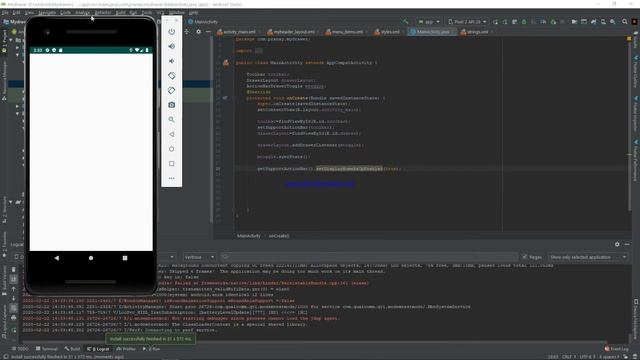Click the Search Everywhere magnifier in toolbar
This screenshot has width=640, height=360.
coord(625,22)
